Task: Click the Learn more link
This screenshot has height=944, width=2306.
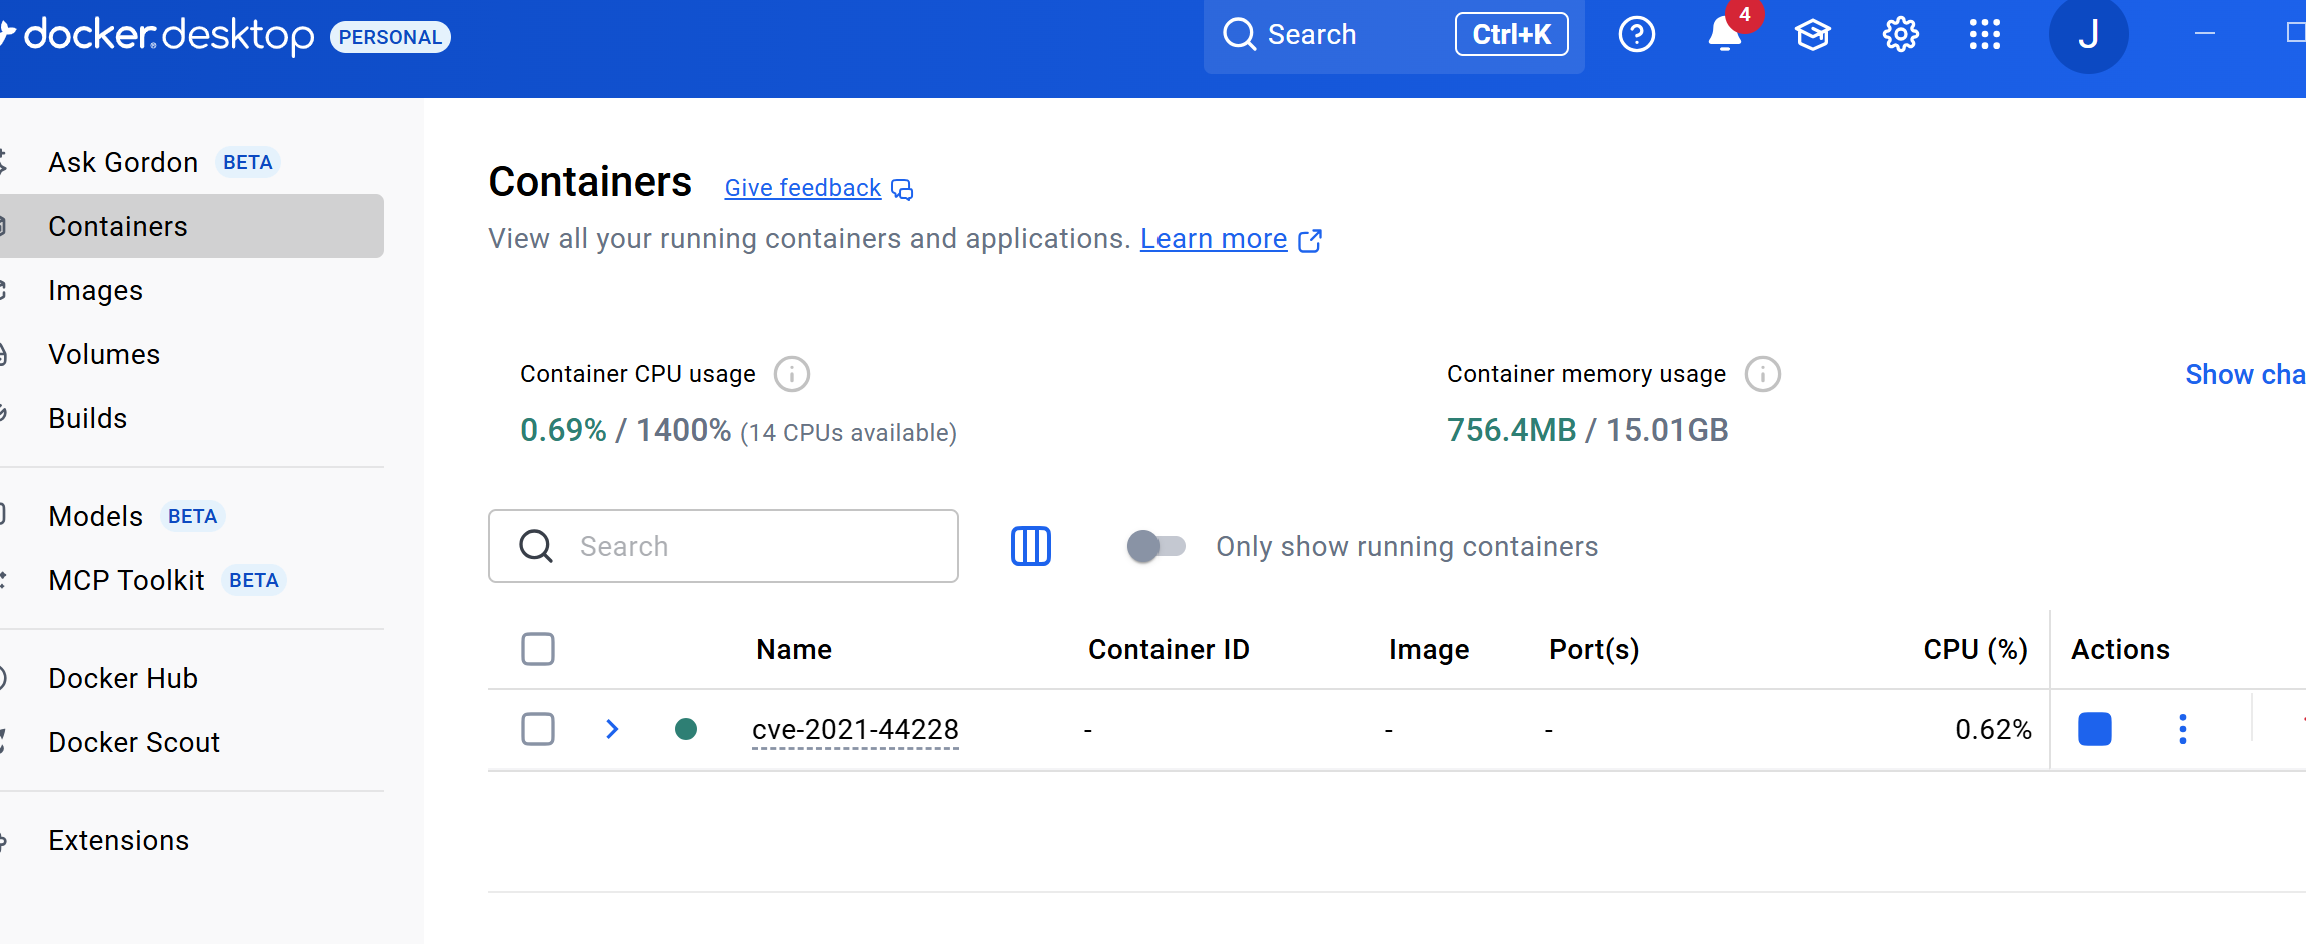Action: [1213, 239]
